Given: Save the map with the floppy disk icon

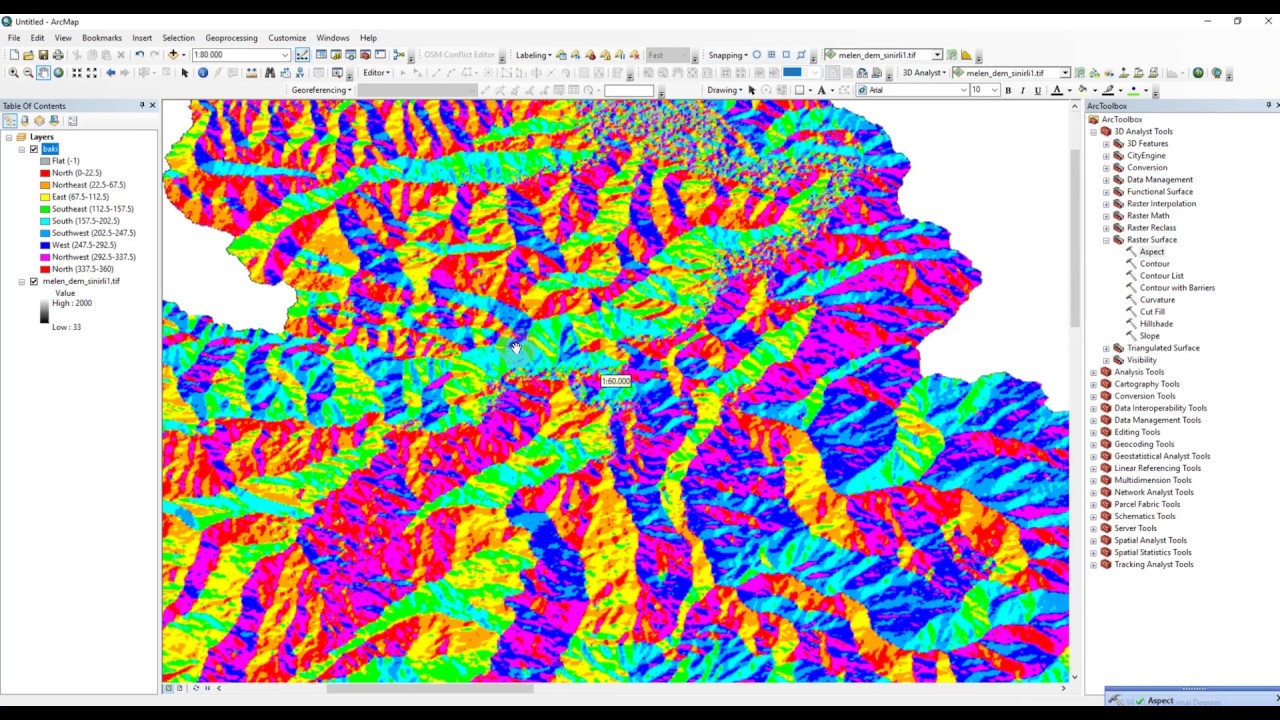Looking at the screenshot, I should click(x=43, y=55).
